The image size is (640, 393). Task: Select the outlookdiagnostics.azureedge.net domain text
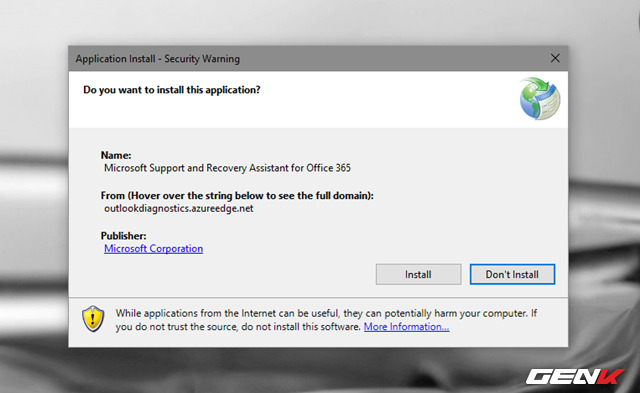point(179,209)
